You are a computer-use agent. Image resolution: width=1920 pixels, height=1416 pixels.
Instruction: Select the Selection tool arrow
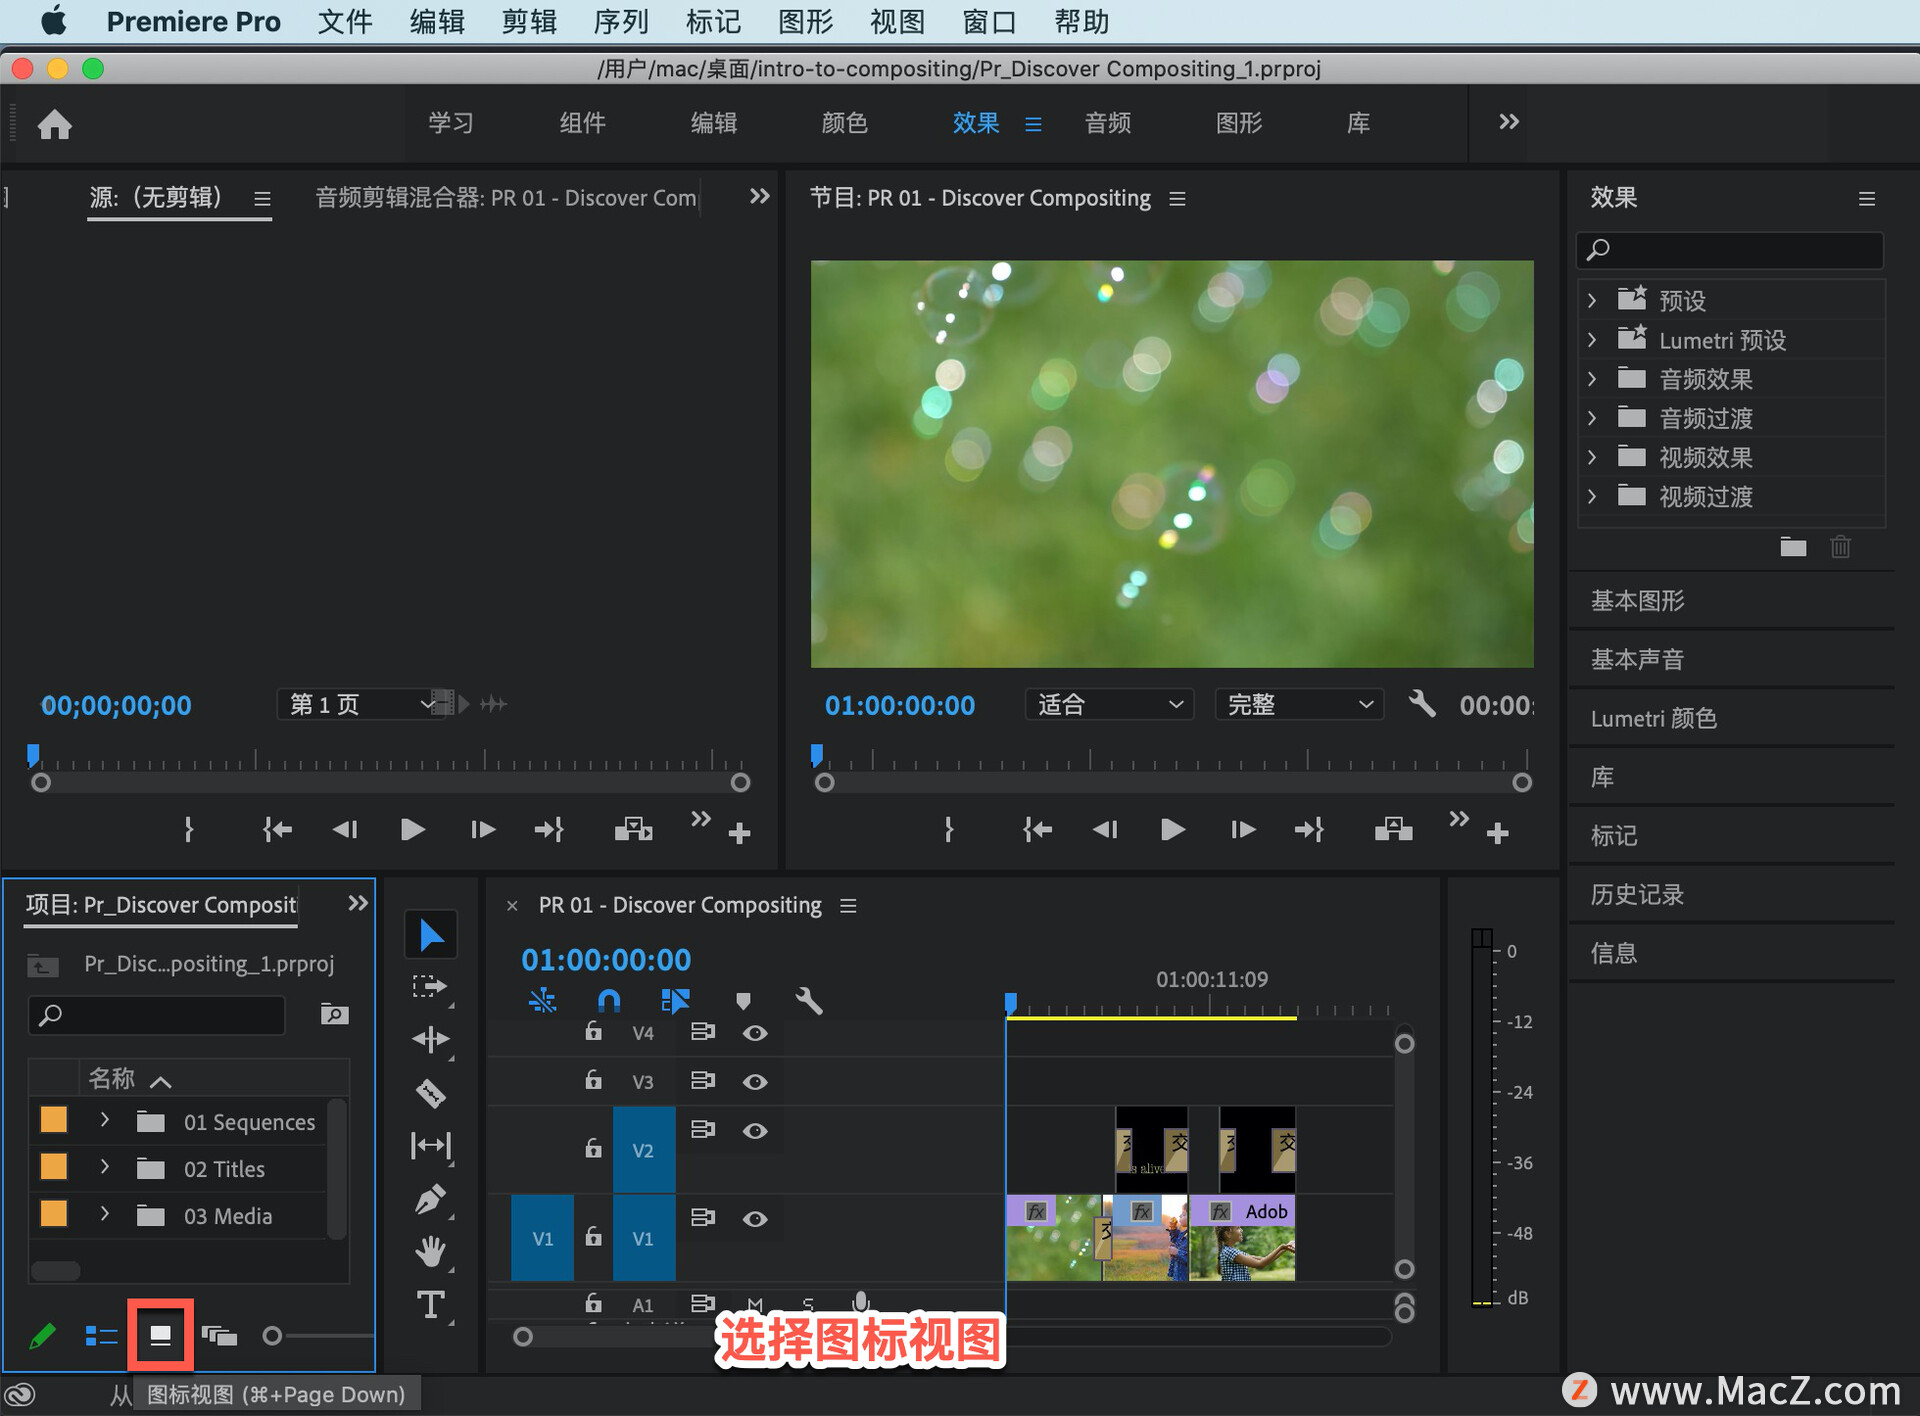pyautogui.click(x=431, y=935)
